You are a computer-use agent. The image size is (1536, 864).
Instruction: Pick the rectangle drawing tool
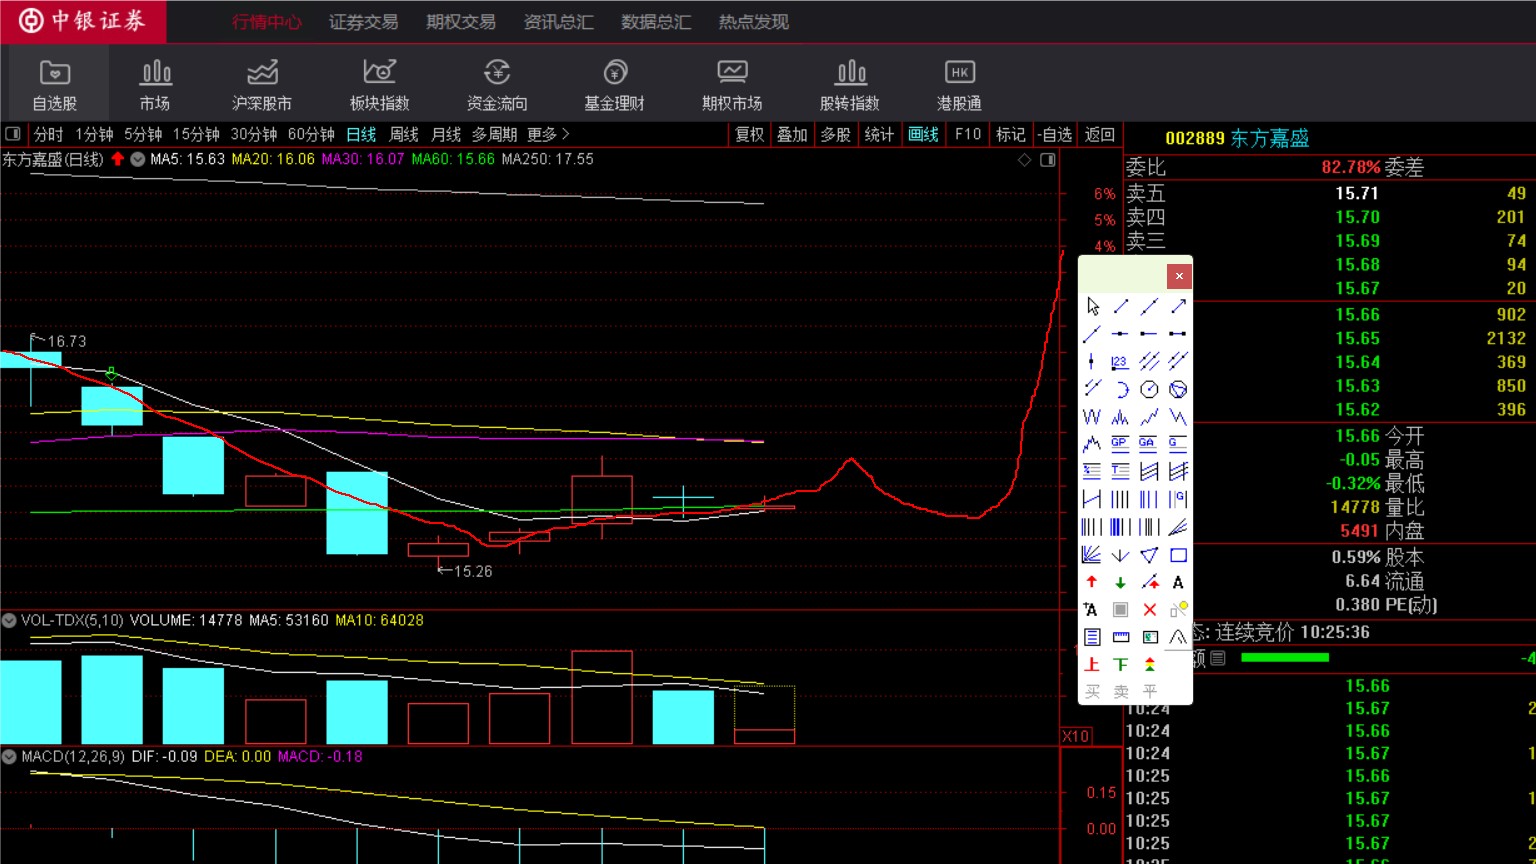pyautogui.click(x=1178, y=555)
